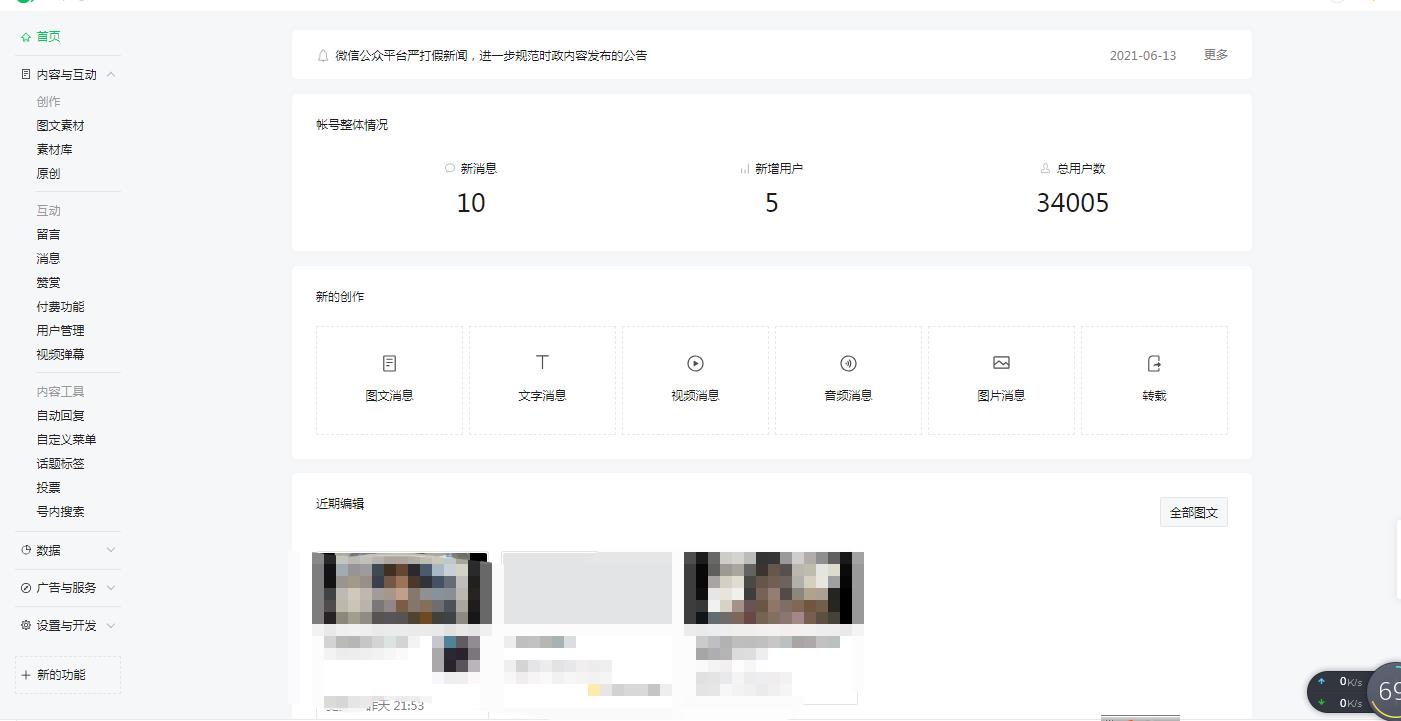The image size is (1401, 721).
Task: Click the network speed monitor widget
Action: [1352, 691]
